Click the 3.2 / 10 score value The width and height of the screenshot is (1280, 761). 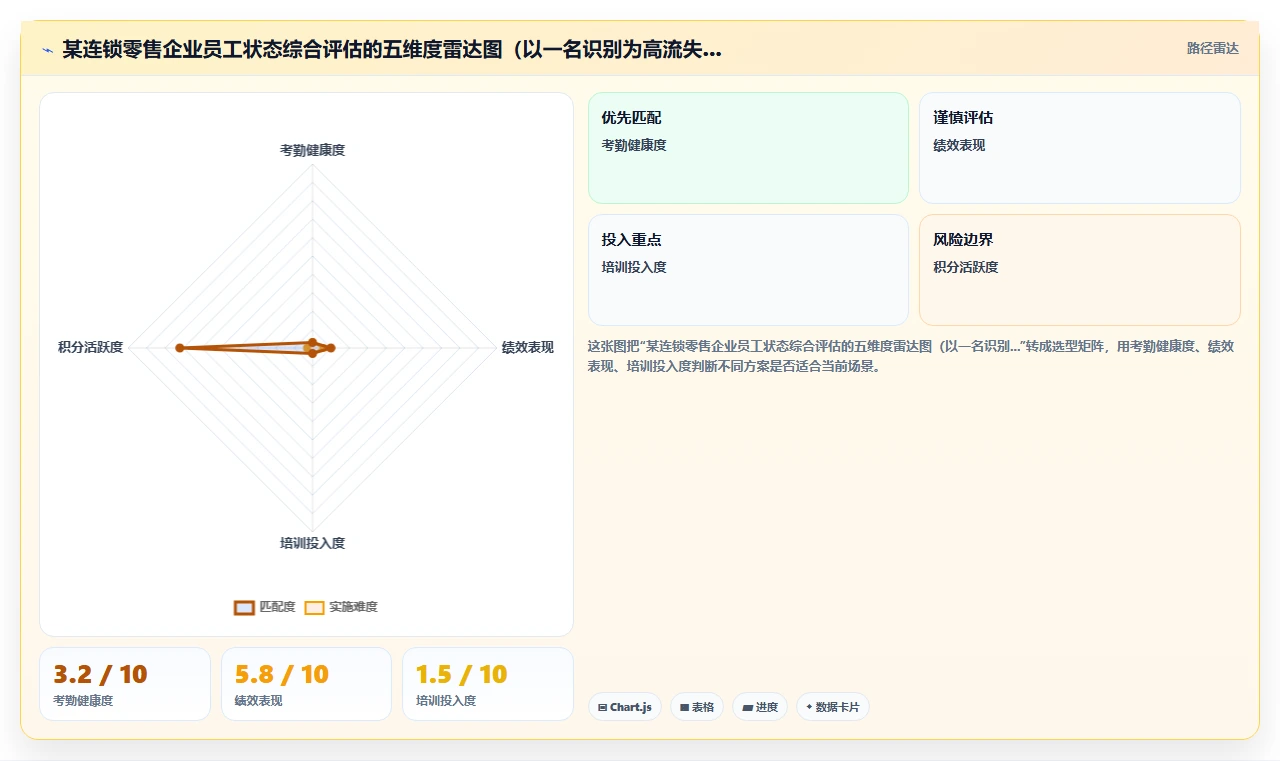pos(100,674)
